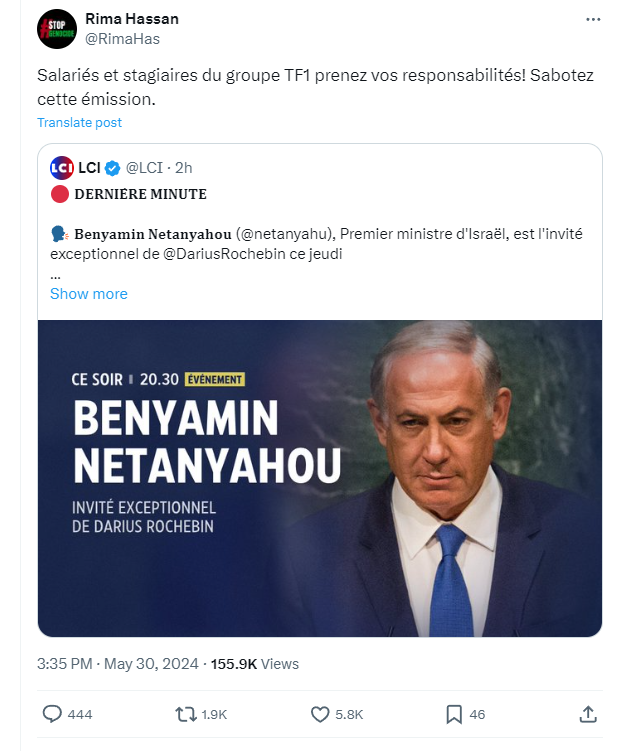Click the share upload icon

588,714
